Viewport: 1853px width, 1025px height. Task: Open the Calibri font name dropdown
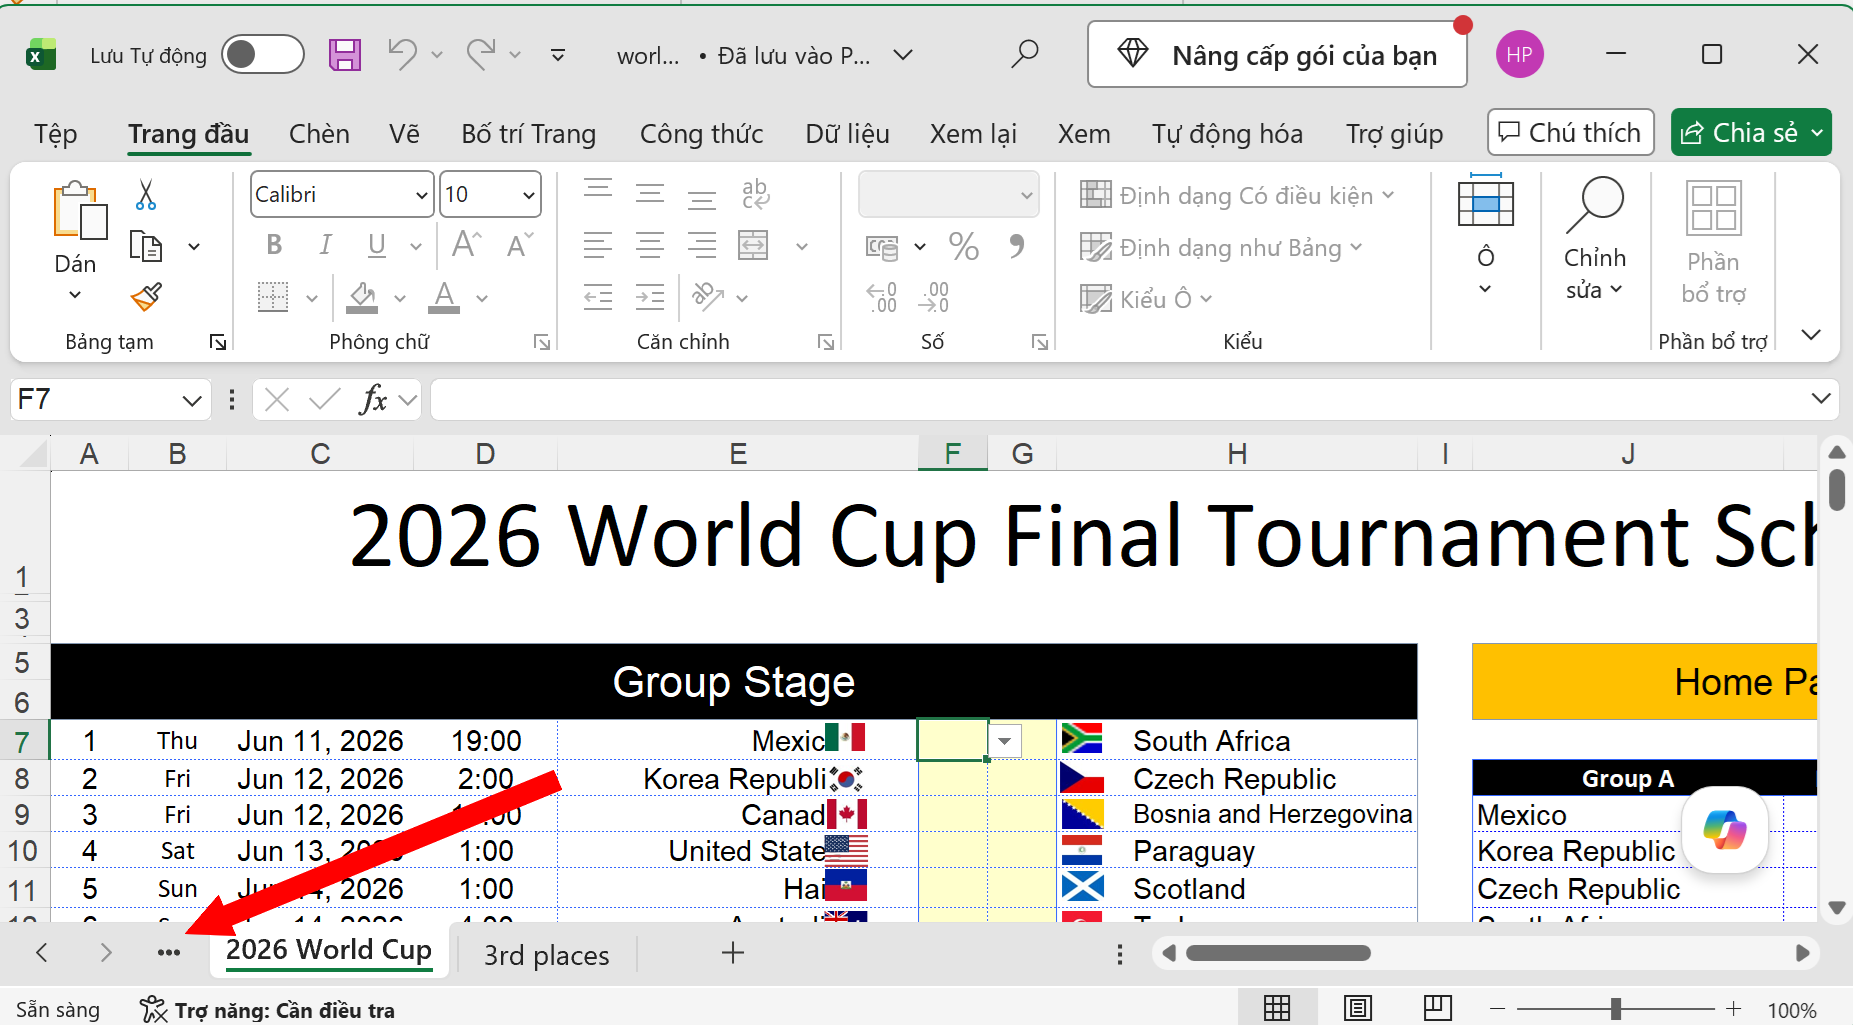[x=422, y=195]
